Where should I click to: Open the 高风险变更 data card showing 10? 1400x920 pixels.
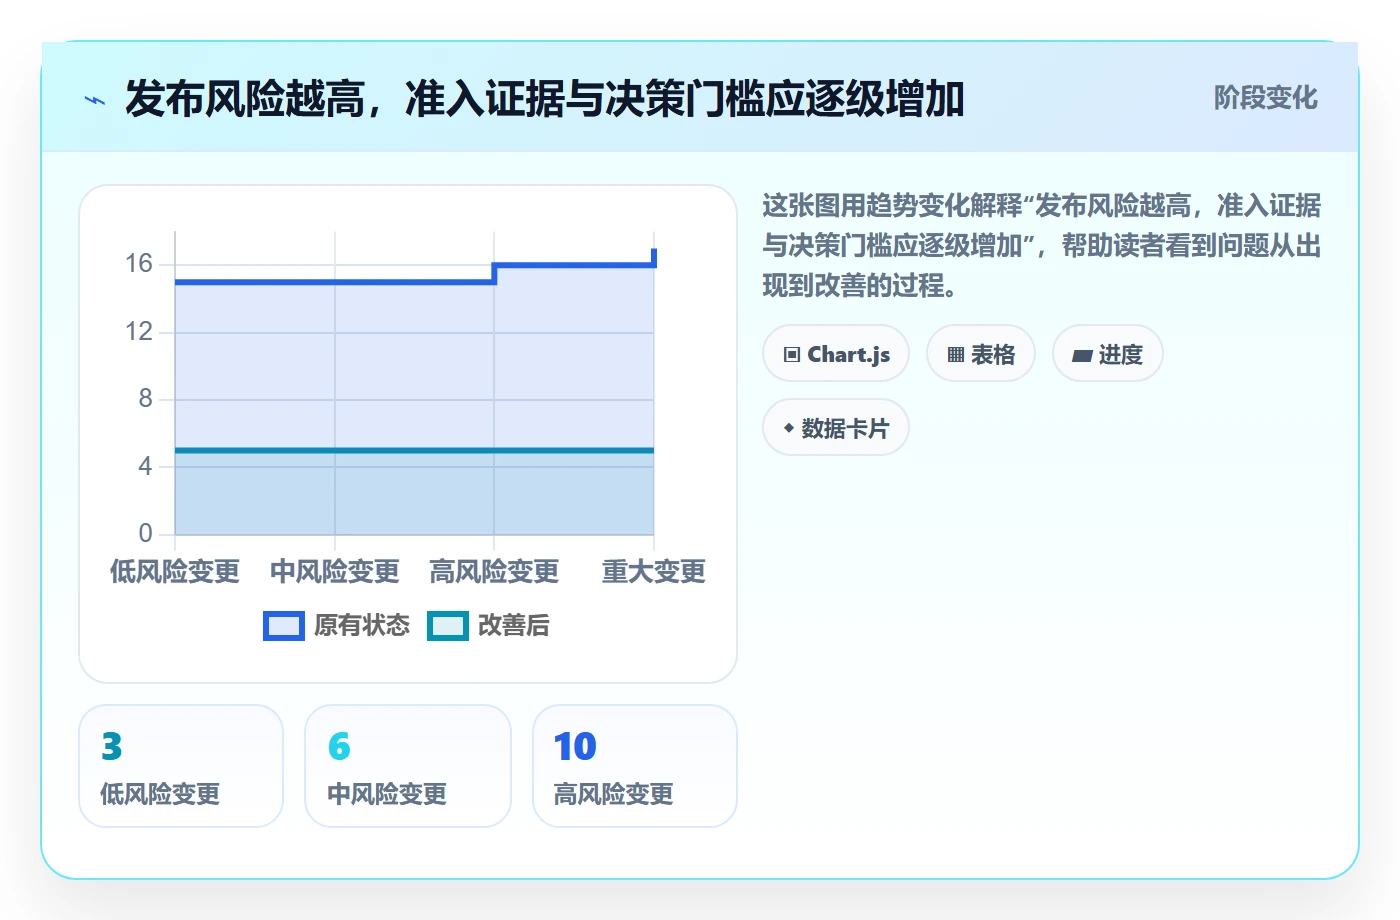pos(635,766)
